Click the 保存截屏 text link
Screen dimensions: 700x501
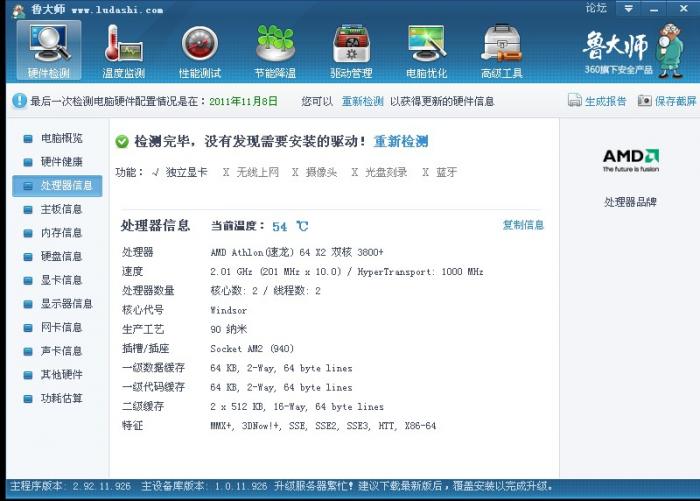pos(675,101)
